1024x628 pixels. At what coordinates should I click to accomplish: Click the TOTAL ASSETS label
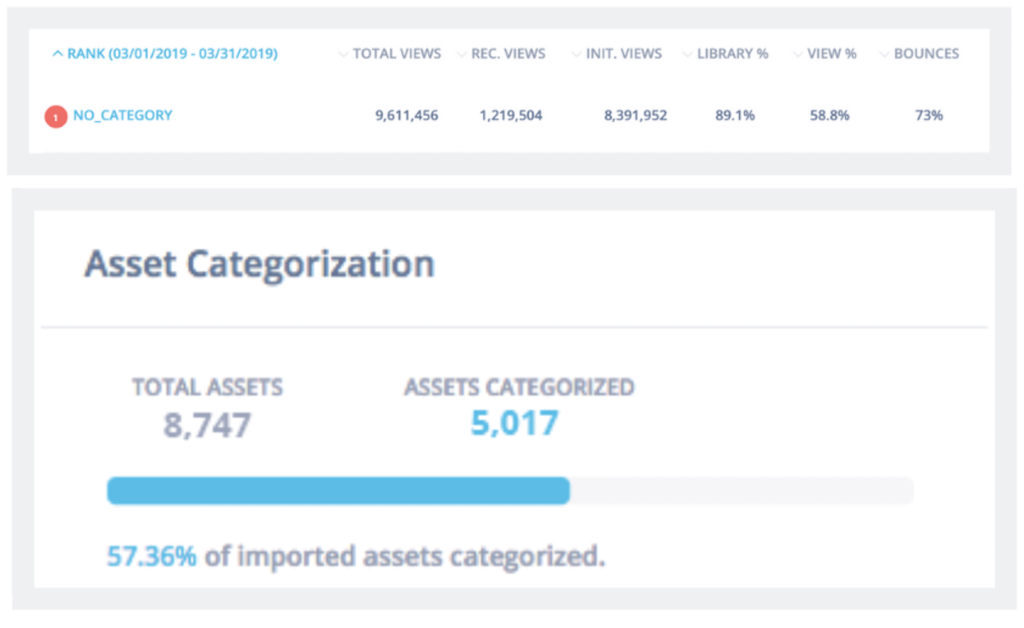[208, 387]
